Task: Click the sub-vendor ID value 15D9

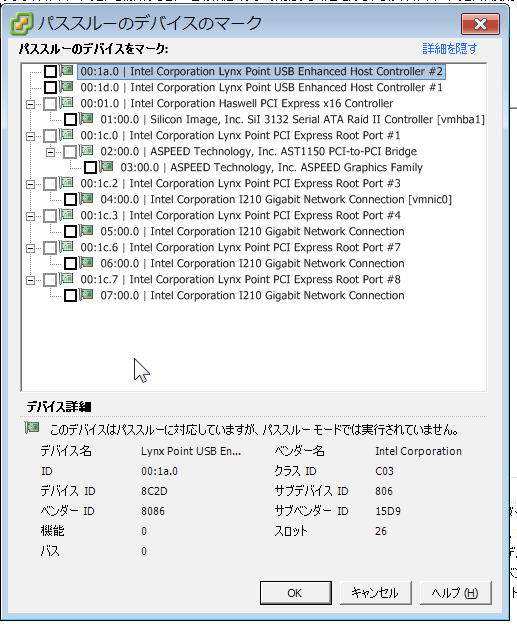Action: tap(388, 511)
